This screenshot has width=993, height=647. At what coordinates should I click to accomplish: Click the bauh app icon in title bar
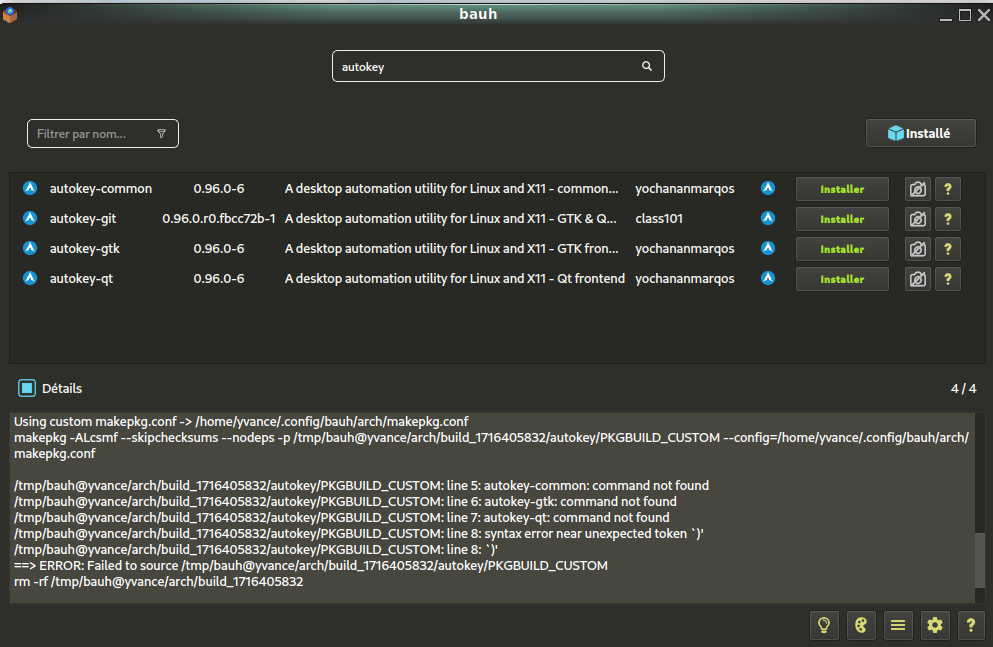pyautogui.click(x=10, y=14)
